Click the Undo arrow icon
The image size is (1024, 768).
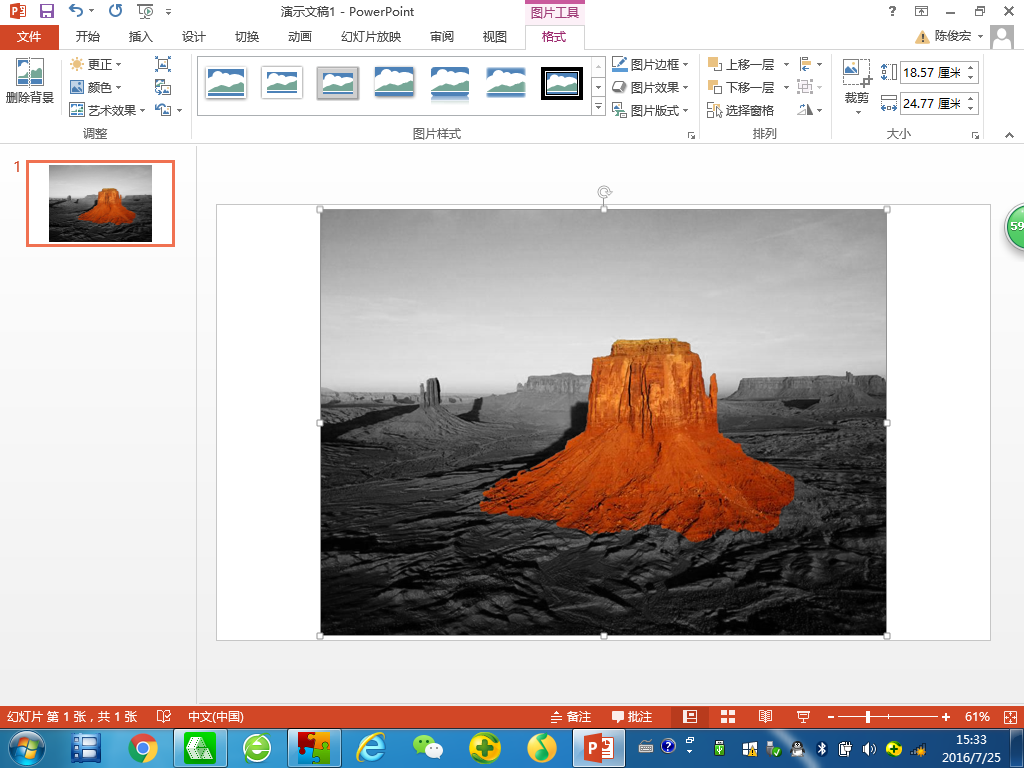[x=76, y=12]
